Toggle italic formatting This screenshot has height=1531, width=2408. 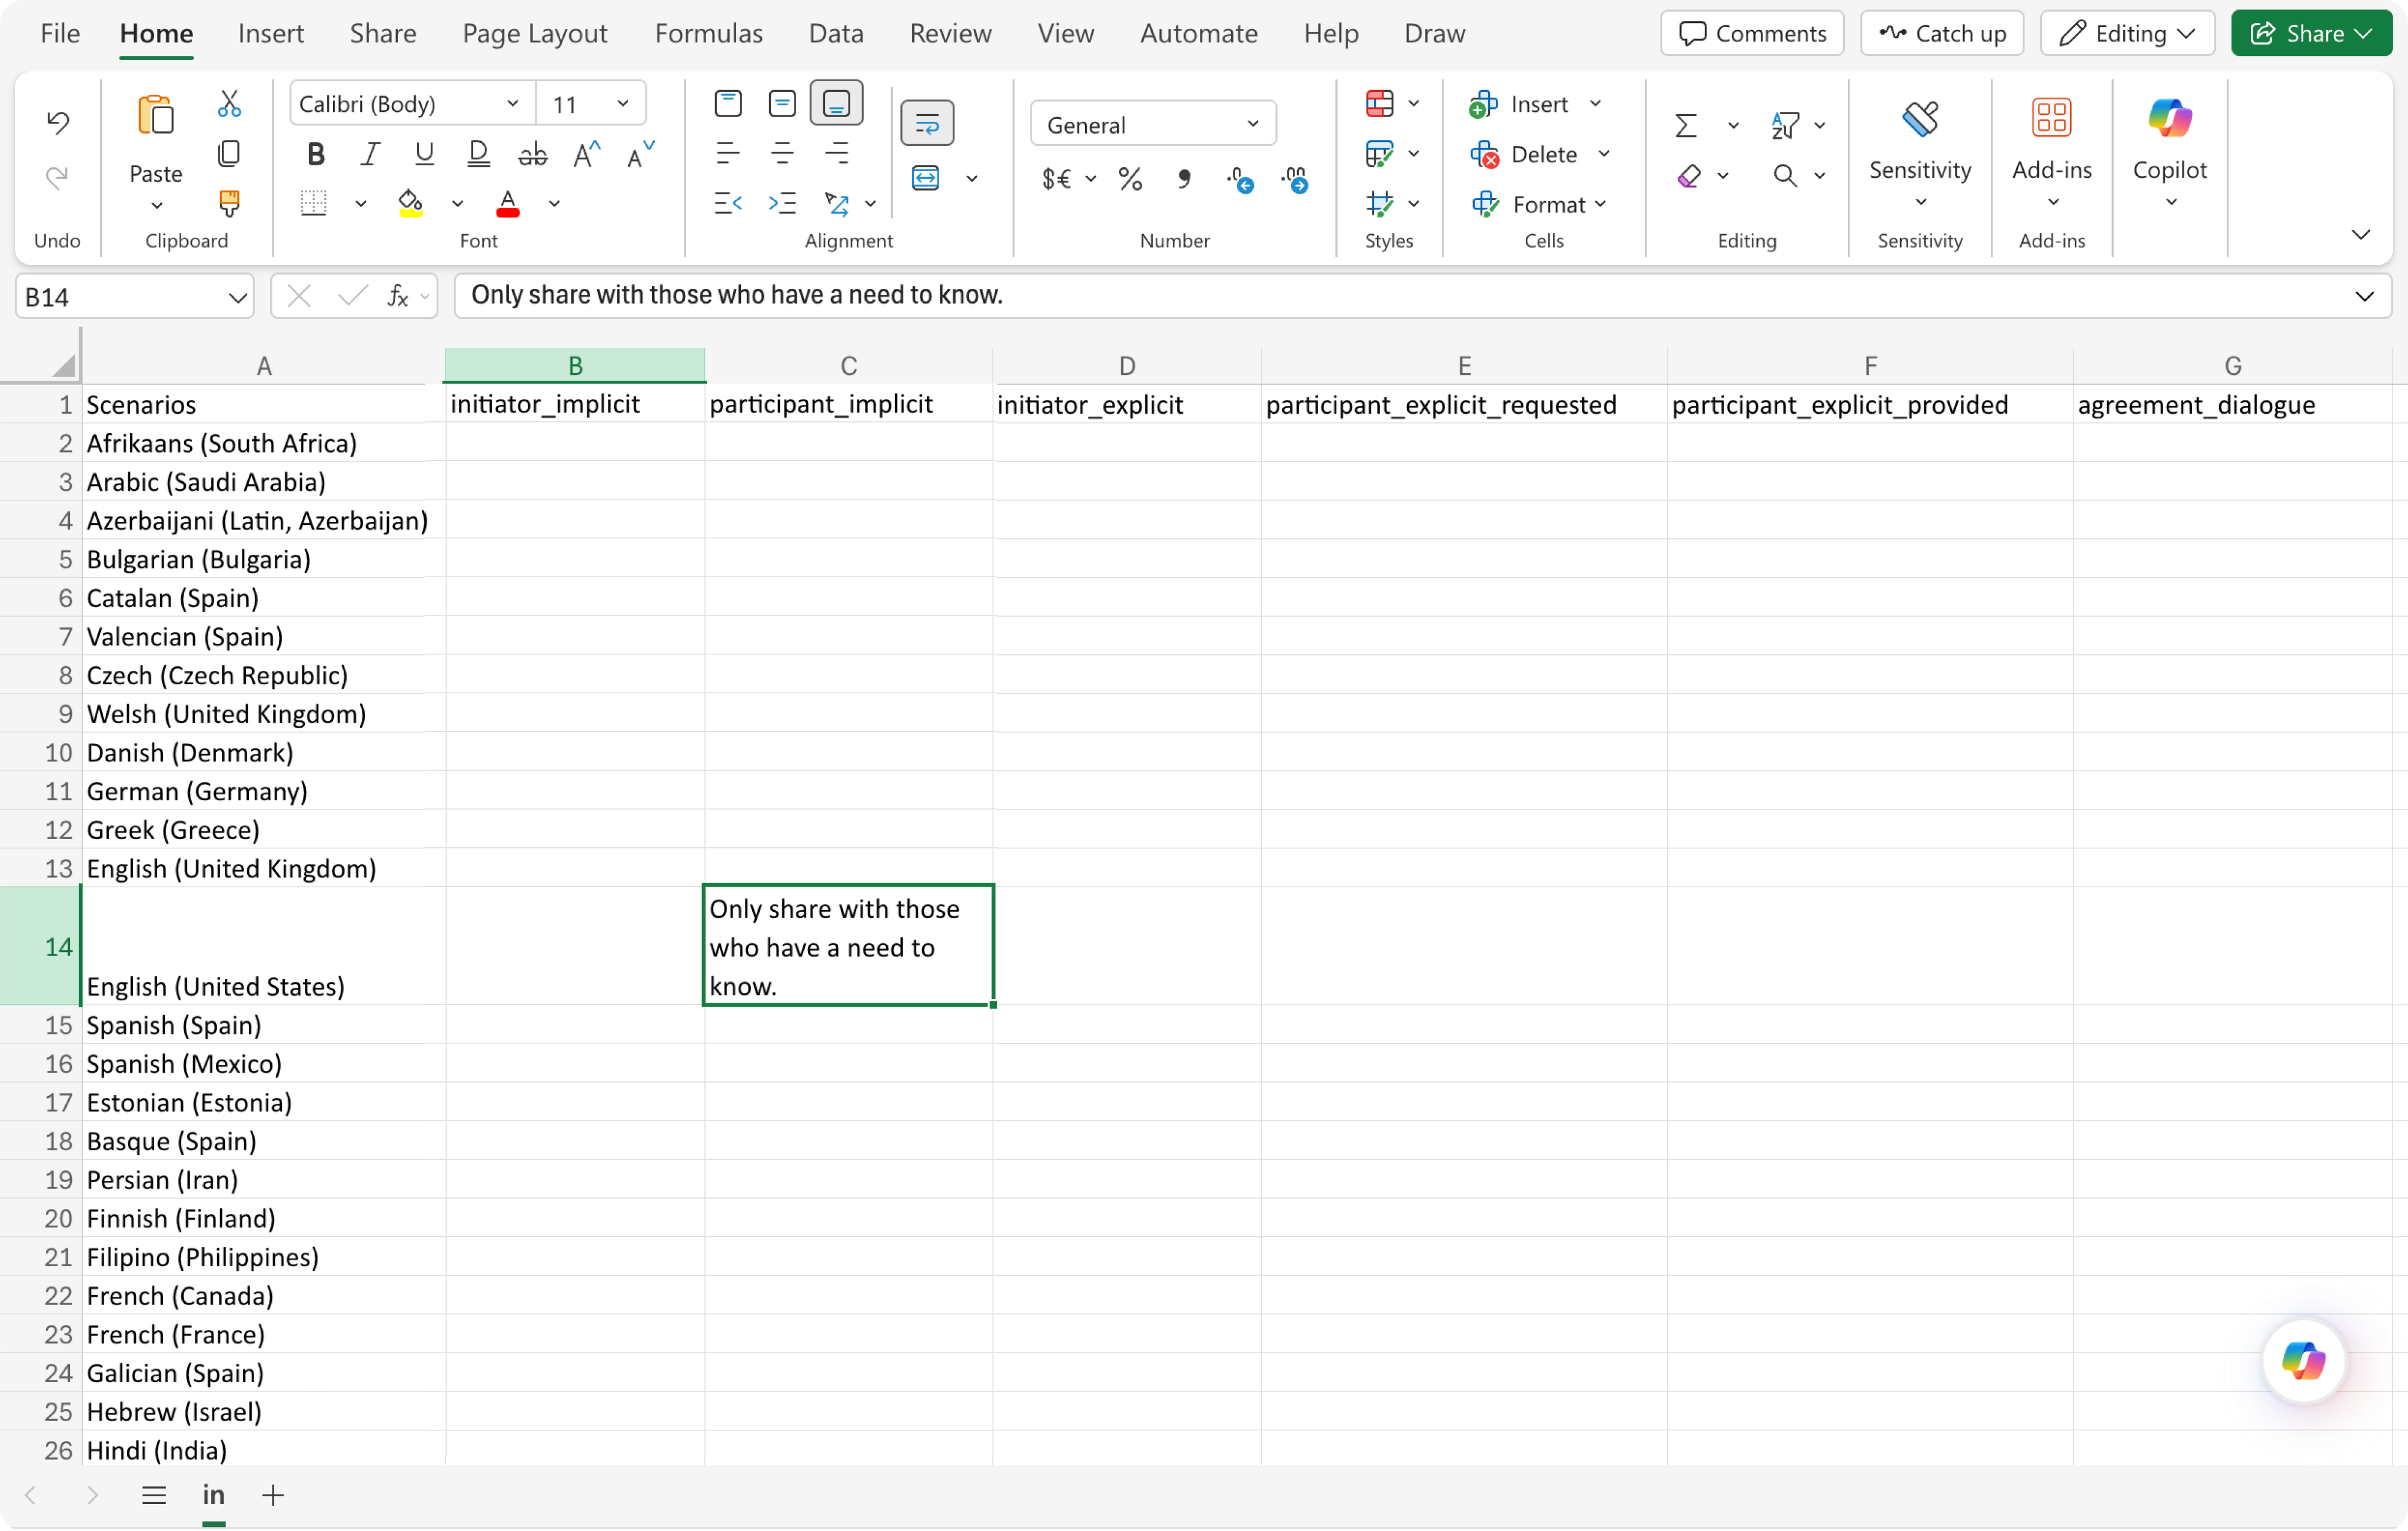click(370, 154)
